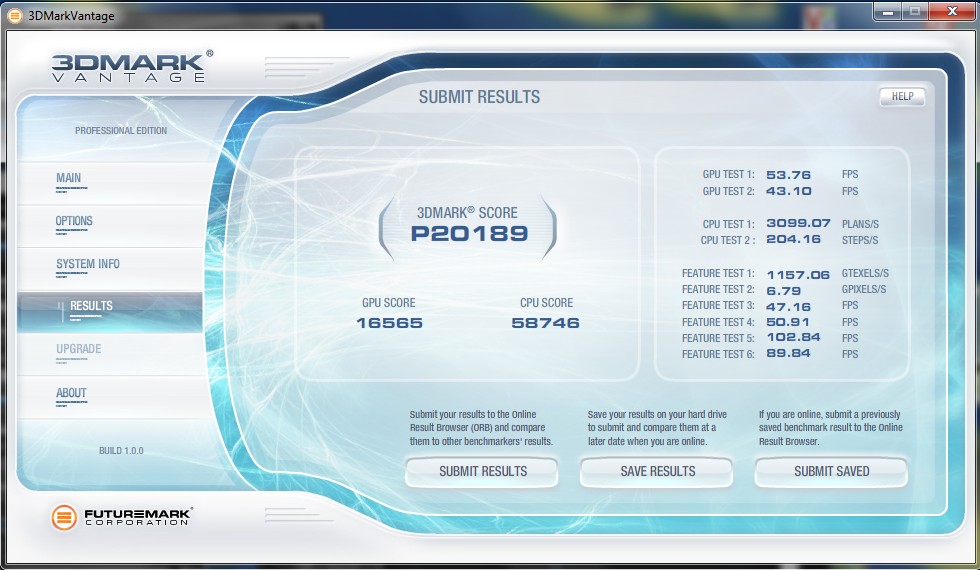
Task: Click the STEPS/S unit label
Action: coord(860,240)
